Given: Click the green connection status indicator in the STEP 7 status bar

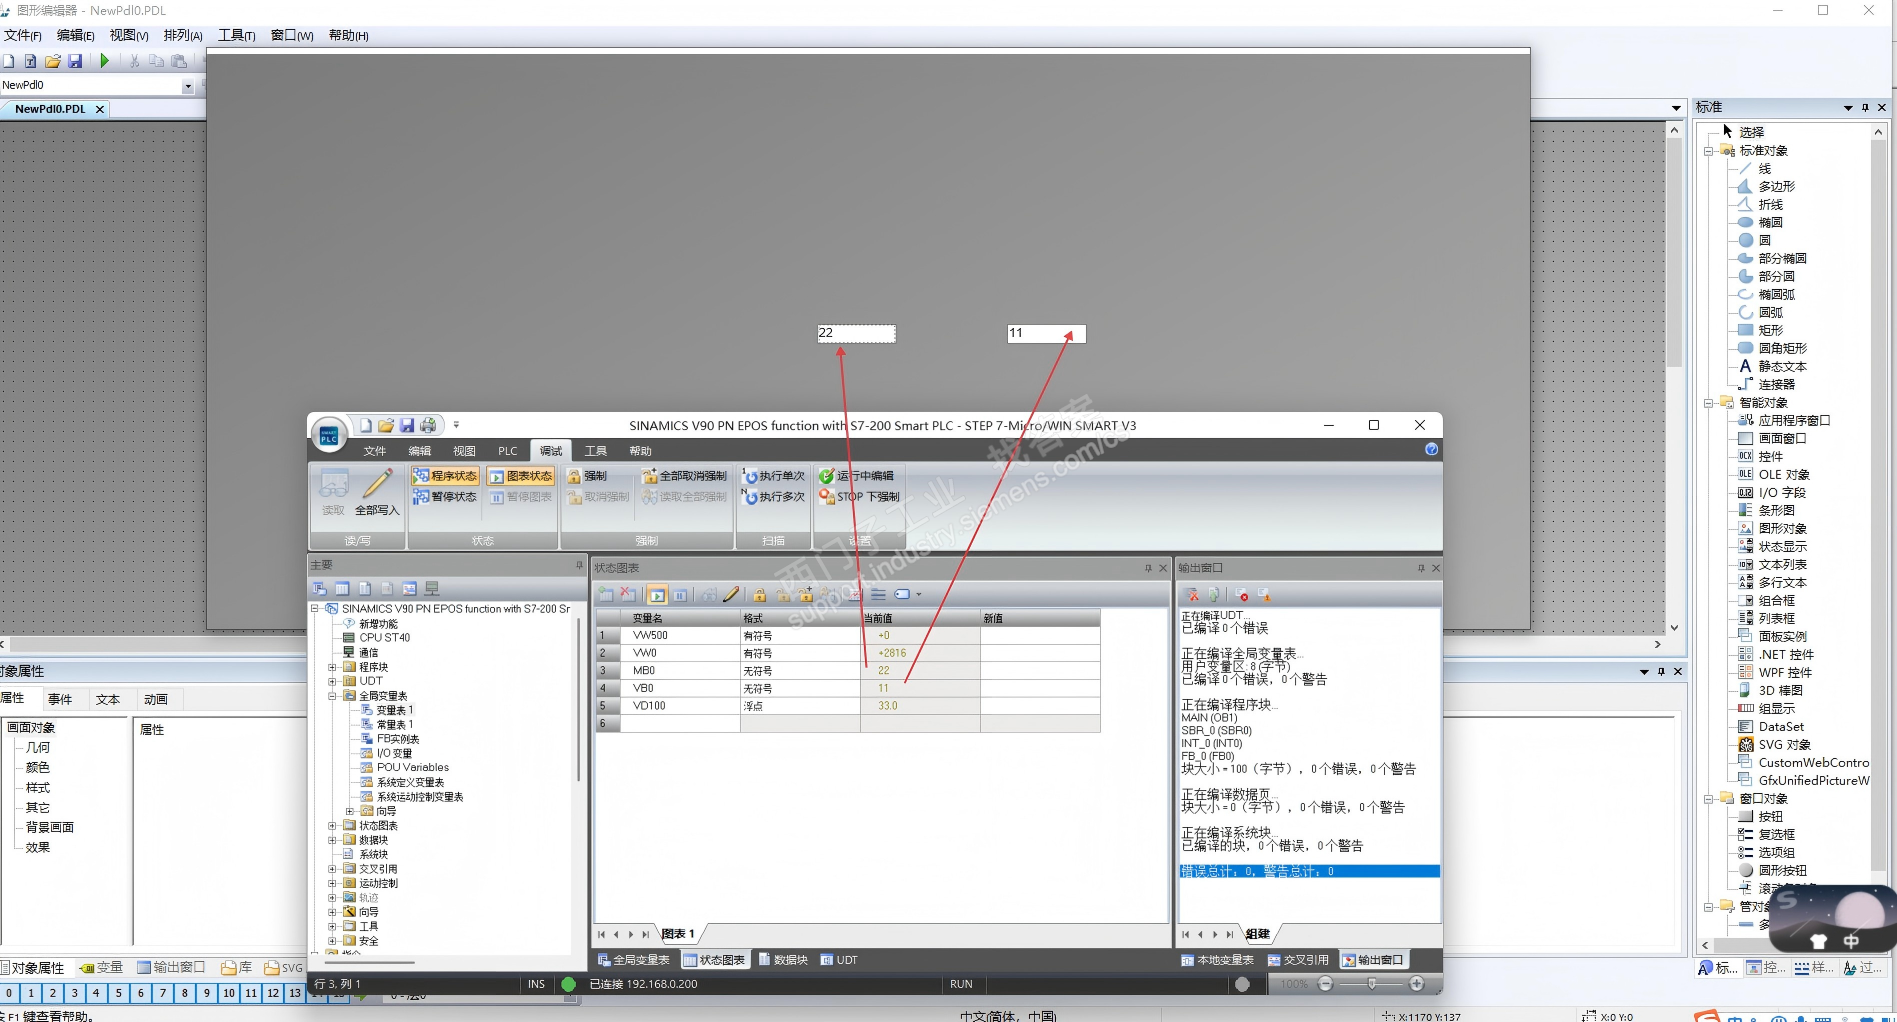Looking at the screenshot, I should (x=568, y=984).
